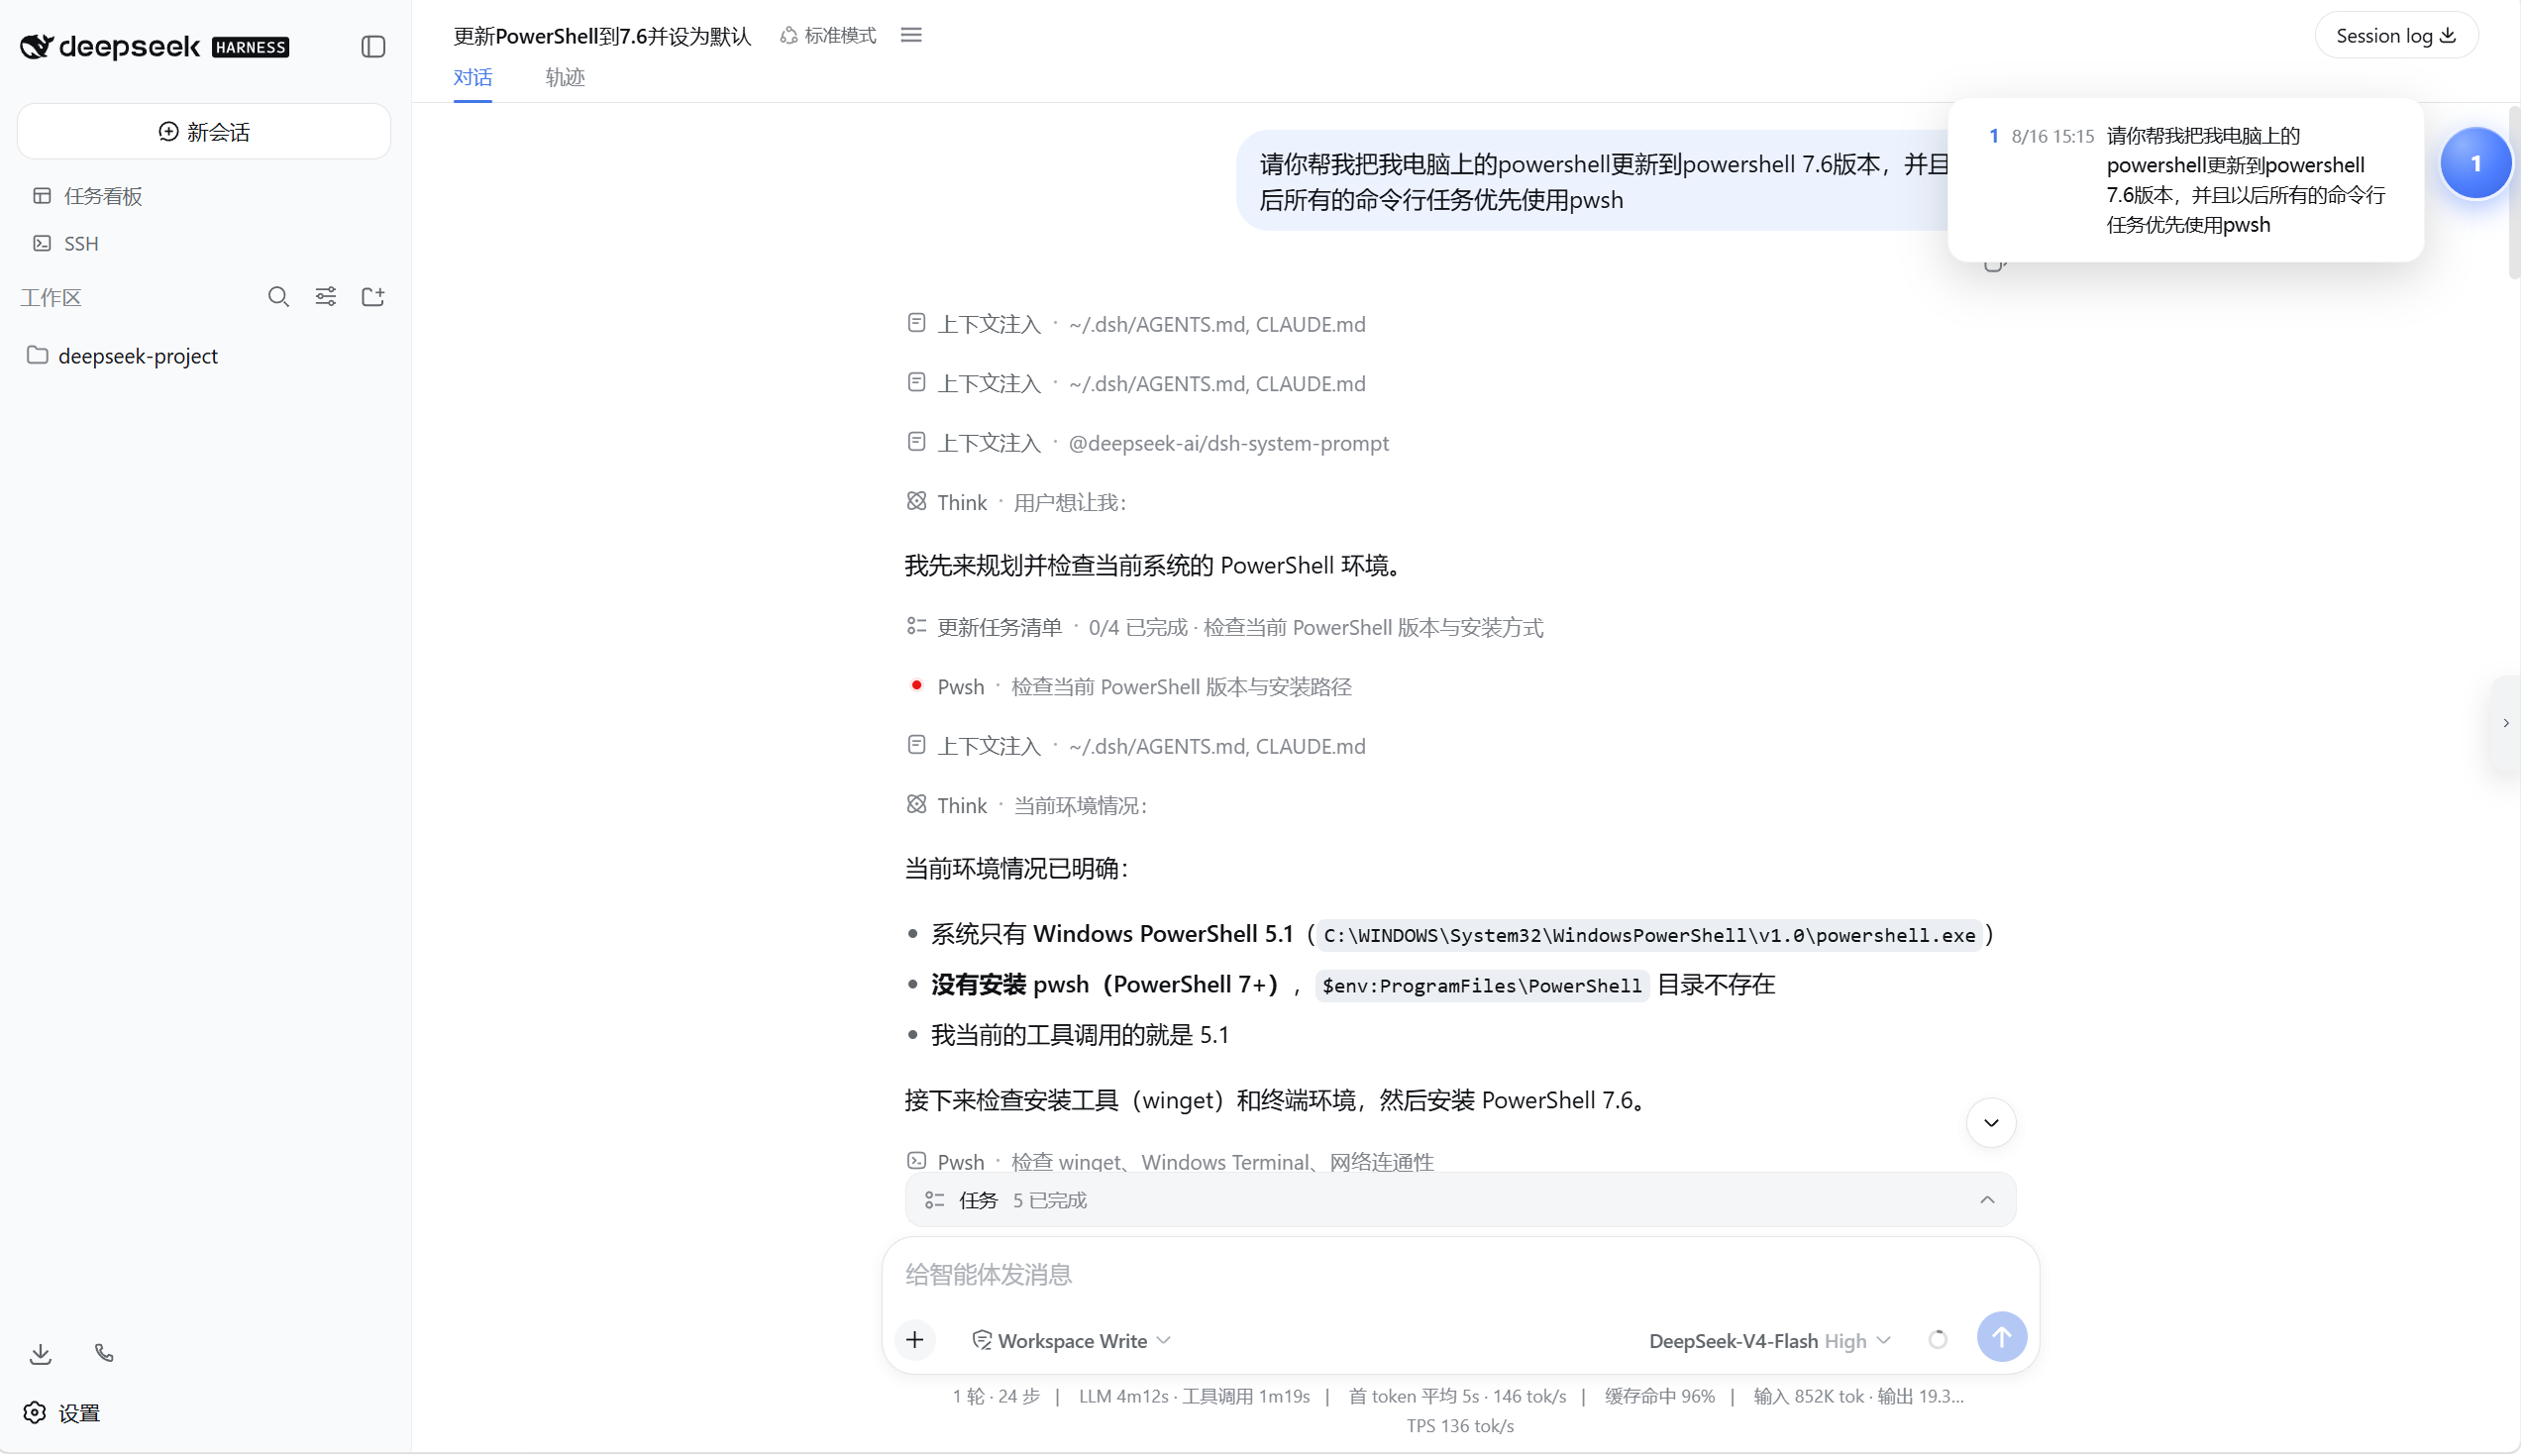Click the Think icon before 当前环境情况
The width and height of the screenshot is (2524, 1456).
click(917, 805)
